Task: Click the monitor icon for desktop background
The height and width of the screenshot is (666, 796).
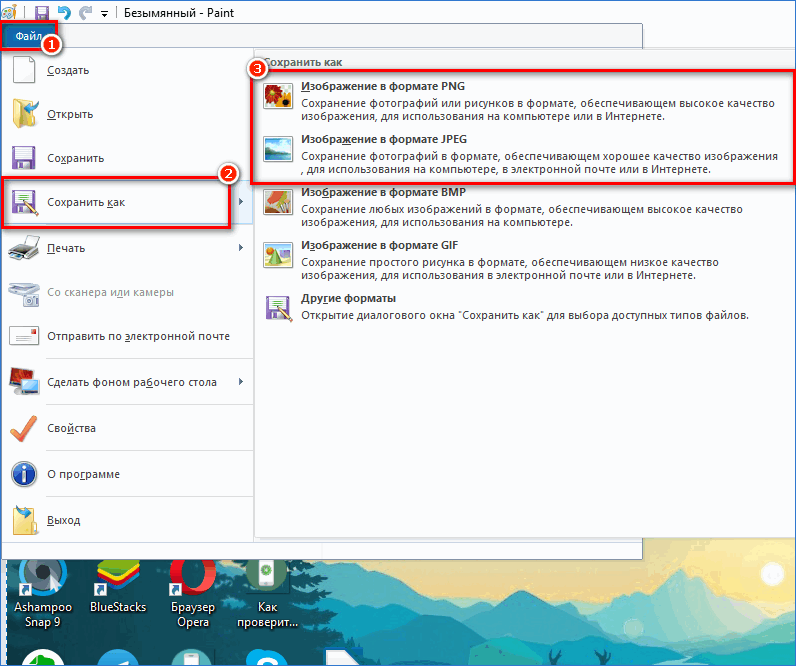Action: (x=24, y=382)
